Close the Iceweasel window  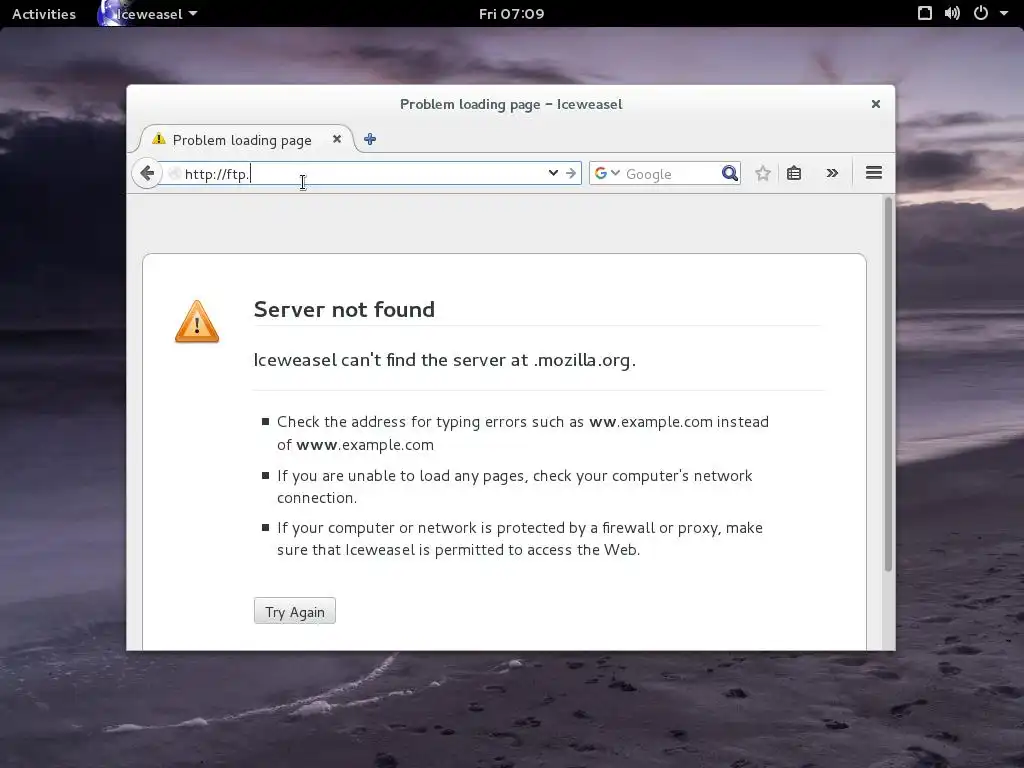coord(876,104)
